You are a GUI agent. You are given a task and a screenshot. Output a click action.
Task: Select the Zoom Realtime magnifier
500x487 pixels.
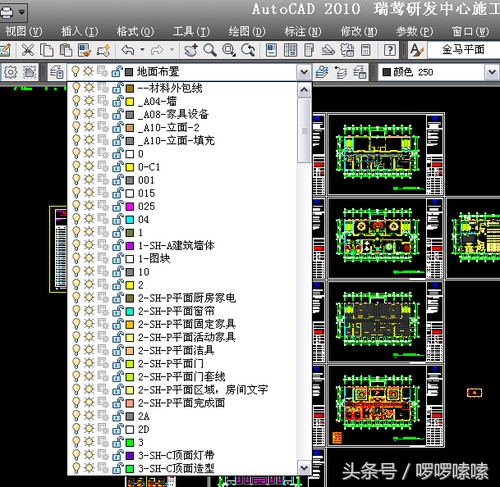pyautogui.click(x=210, y=50)
